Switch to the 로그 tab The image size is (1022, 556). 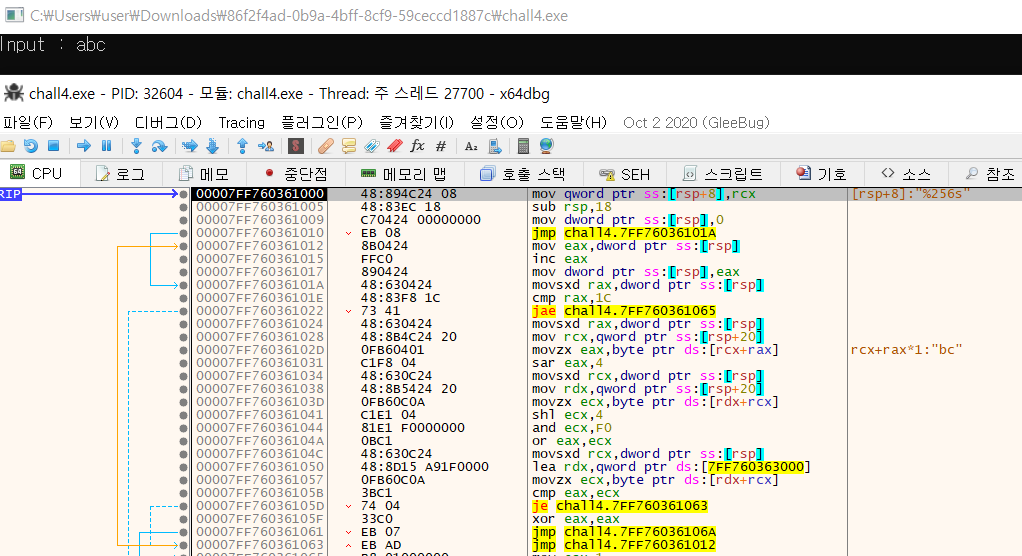pos(121,174)
